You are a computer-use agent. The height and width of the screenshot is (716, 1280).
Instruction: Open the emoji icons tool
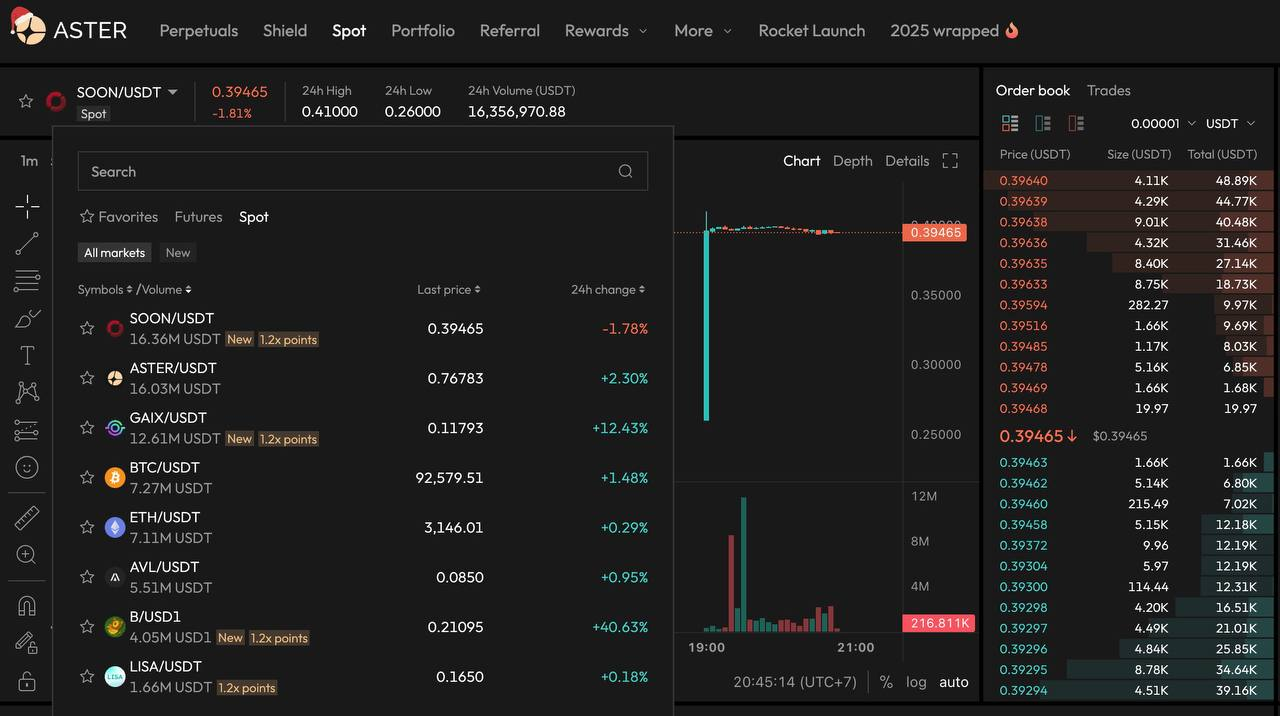click(27, 467)
